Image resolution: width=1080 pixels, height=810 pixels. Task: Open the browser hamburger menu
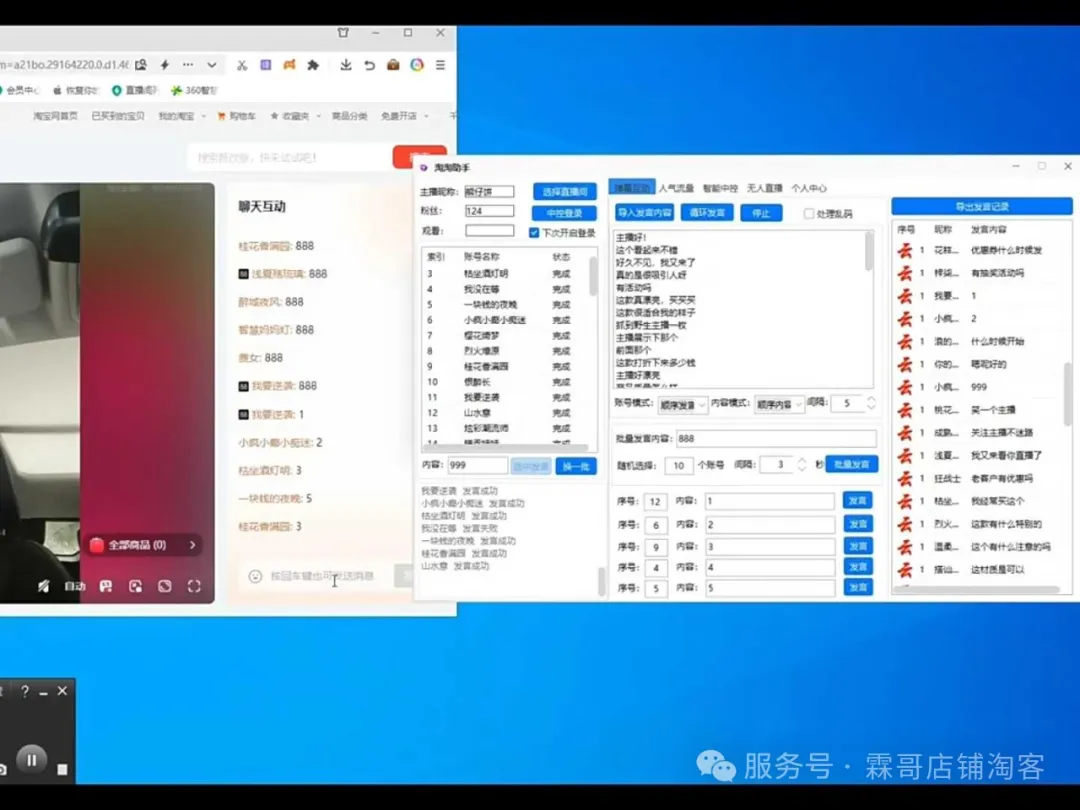(440, 65)
